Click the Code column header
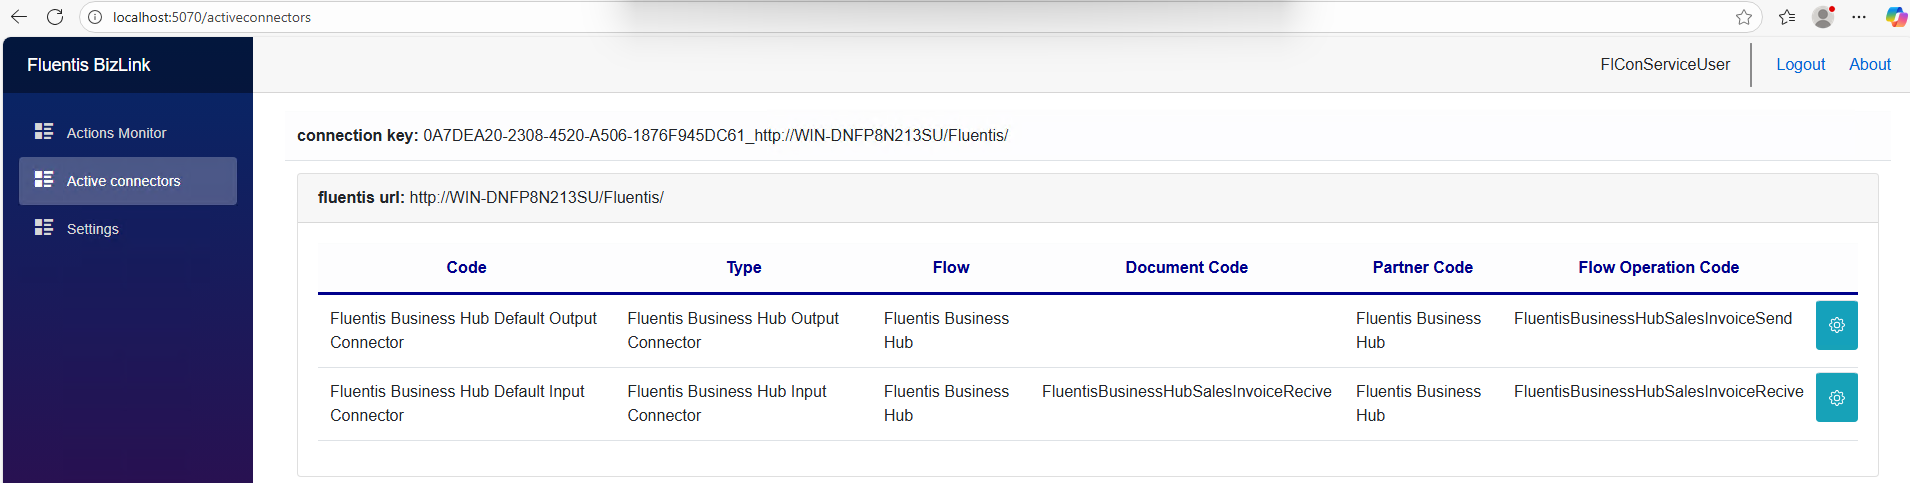 pos(466,267)
